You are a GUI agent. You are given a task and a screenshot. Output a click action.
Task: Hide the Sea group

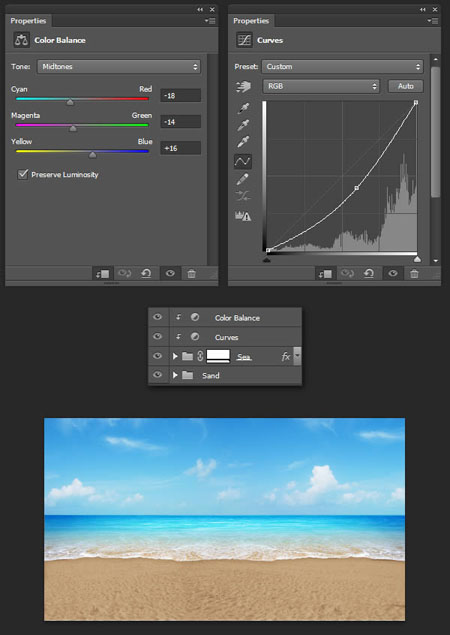click(x=158, y=356)
